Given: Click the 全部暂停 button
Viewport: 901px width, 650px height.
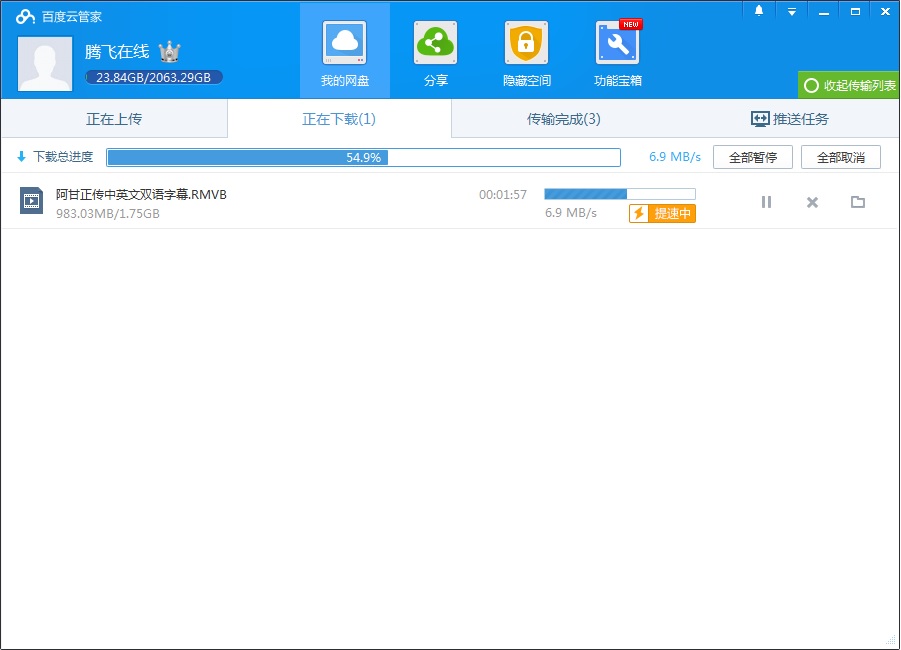Looking at the screenshot, I should [x=752, y=157].
